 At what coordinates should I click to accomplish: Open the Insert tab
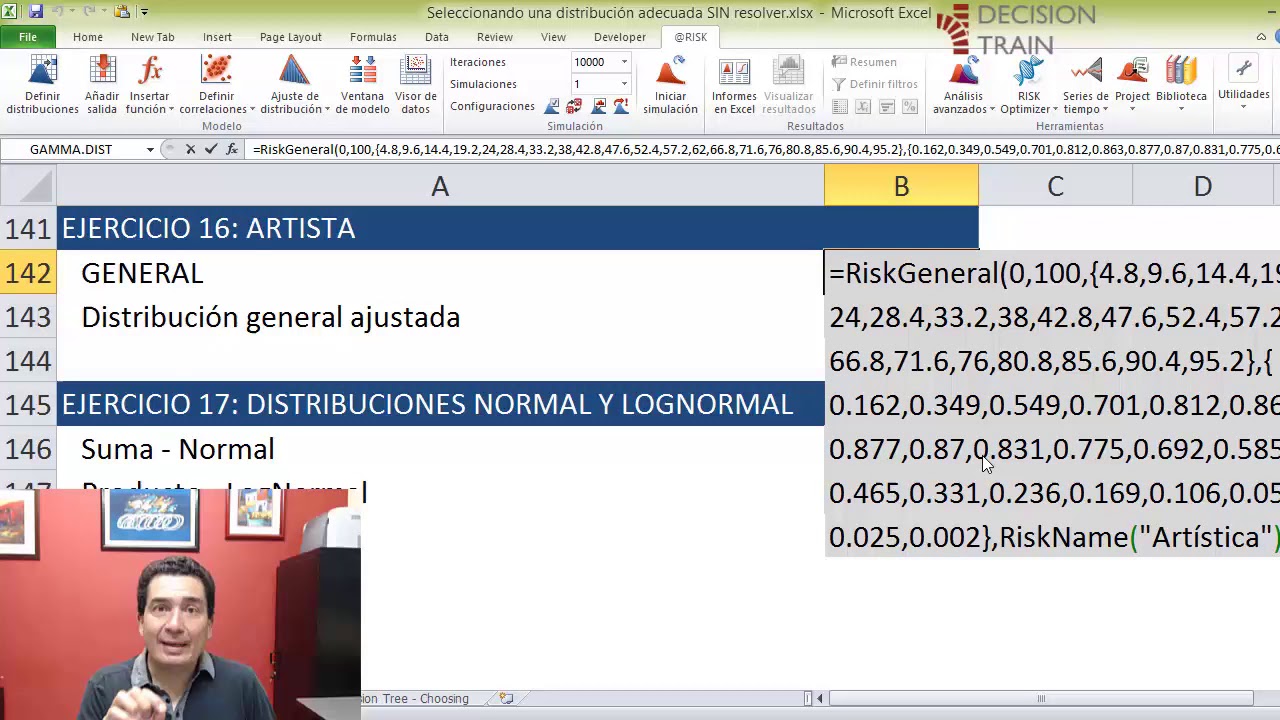click(217, 37)
